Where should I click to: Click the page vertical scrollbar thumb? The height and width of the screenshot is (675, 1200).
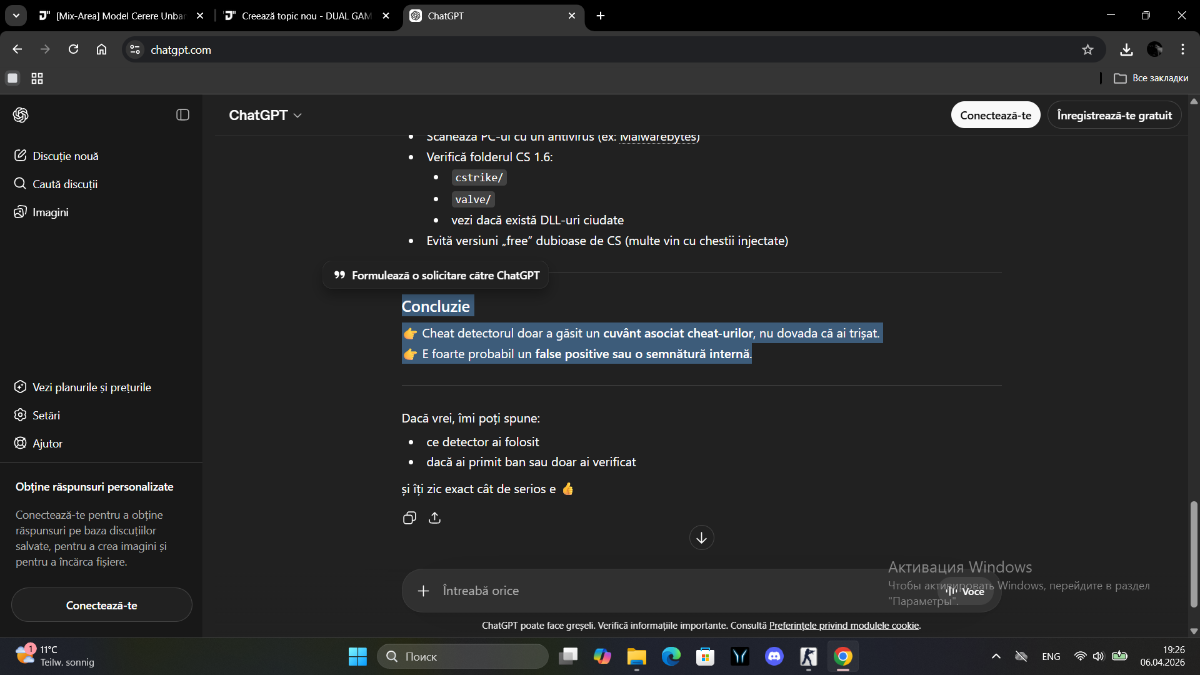(1192, 553)
